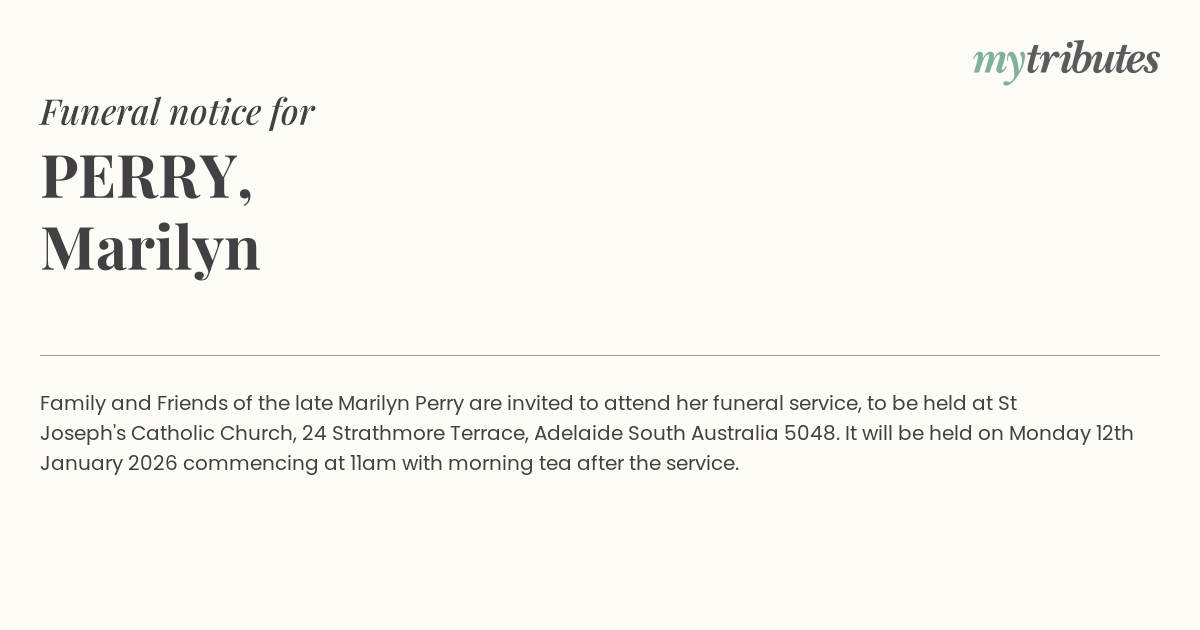Click "Monday 12th" in the service date
Image resolution: width=1200 pixels, height=630 pixels.
click(1071, 434)
